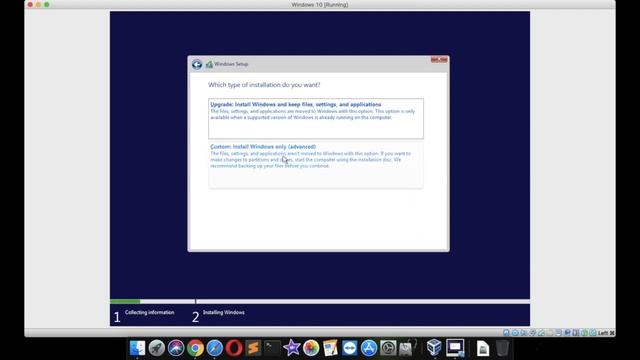
Task: Open the Trash in the Dock
Action: (502, 348)
